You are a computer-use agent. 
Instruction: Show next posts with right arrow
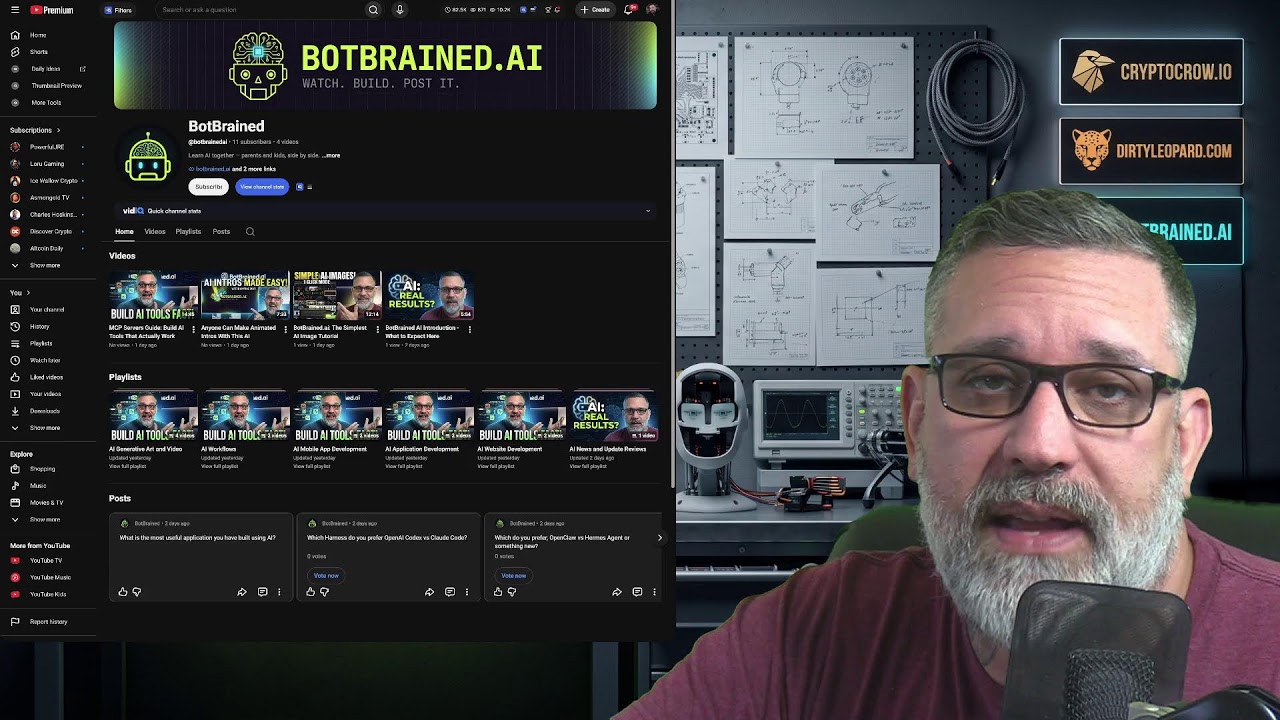coord(659,538)
